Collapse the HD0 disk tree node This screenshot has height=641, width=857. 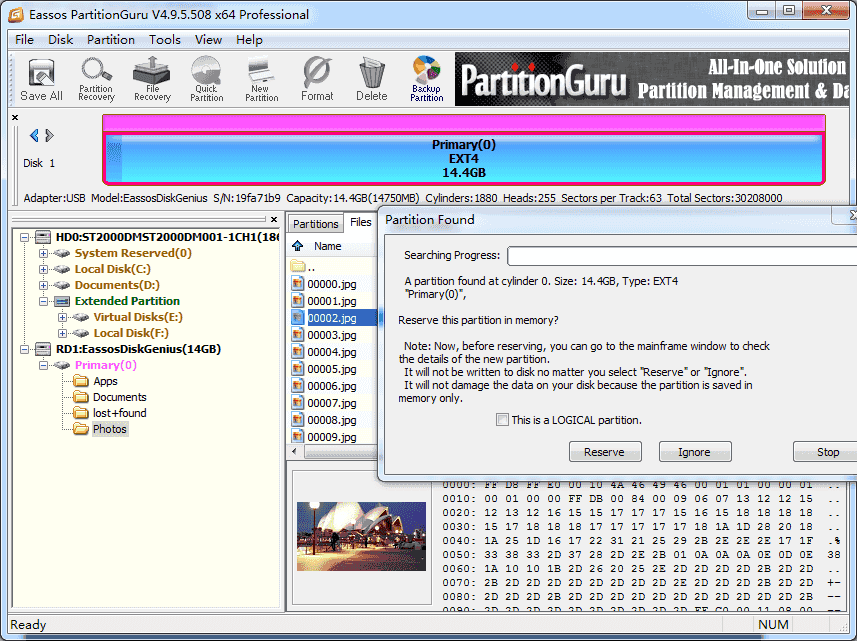click(25, 237)
